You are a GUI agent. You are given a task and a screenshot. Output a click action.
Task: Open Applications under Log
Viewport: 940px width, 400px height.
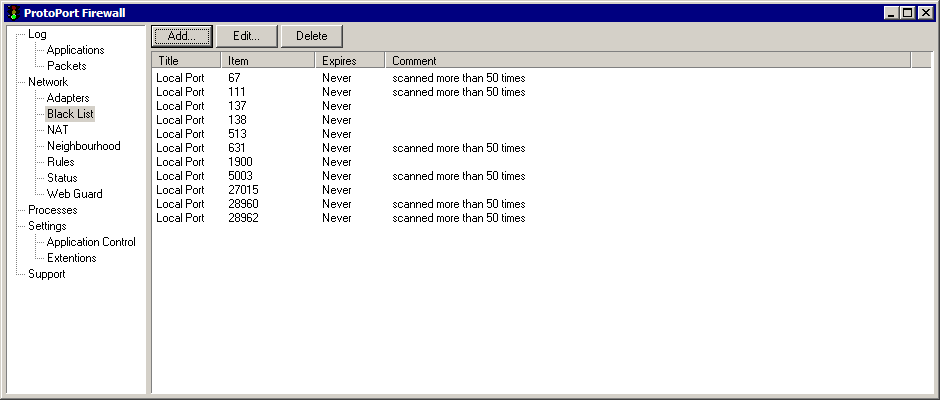pyautogui.click(x=75, y=50)
